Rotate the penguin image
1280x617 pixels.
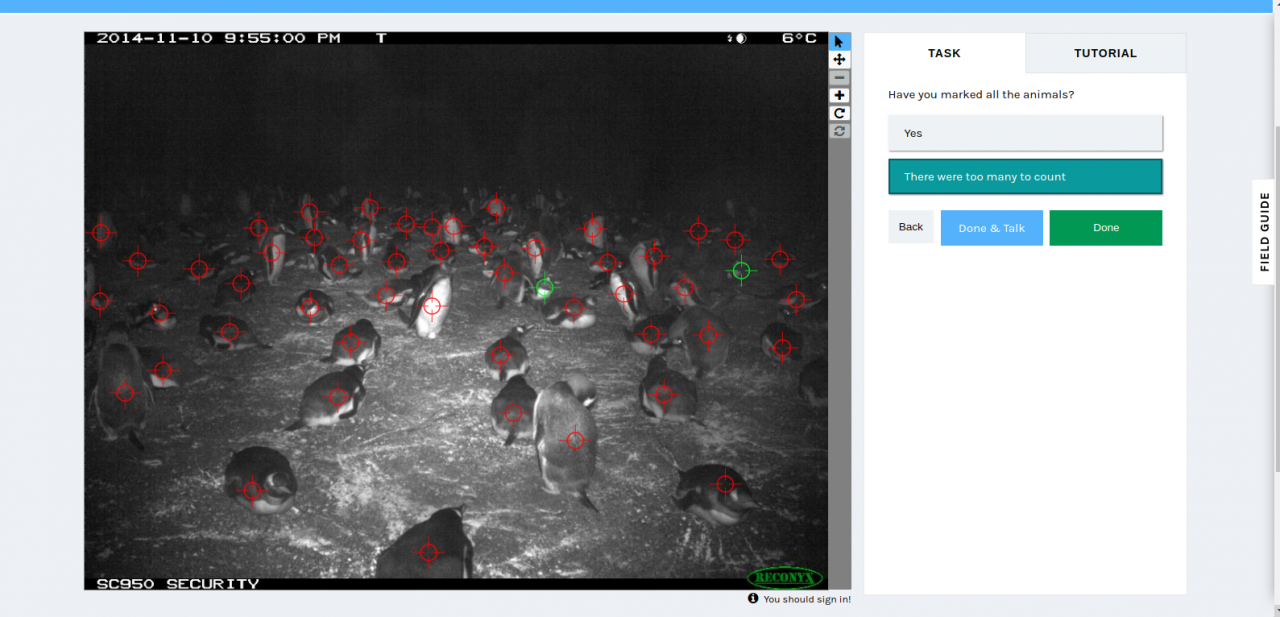pos(840,114)
